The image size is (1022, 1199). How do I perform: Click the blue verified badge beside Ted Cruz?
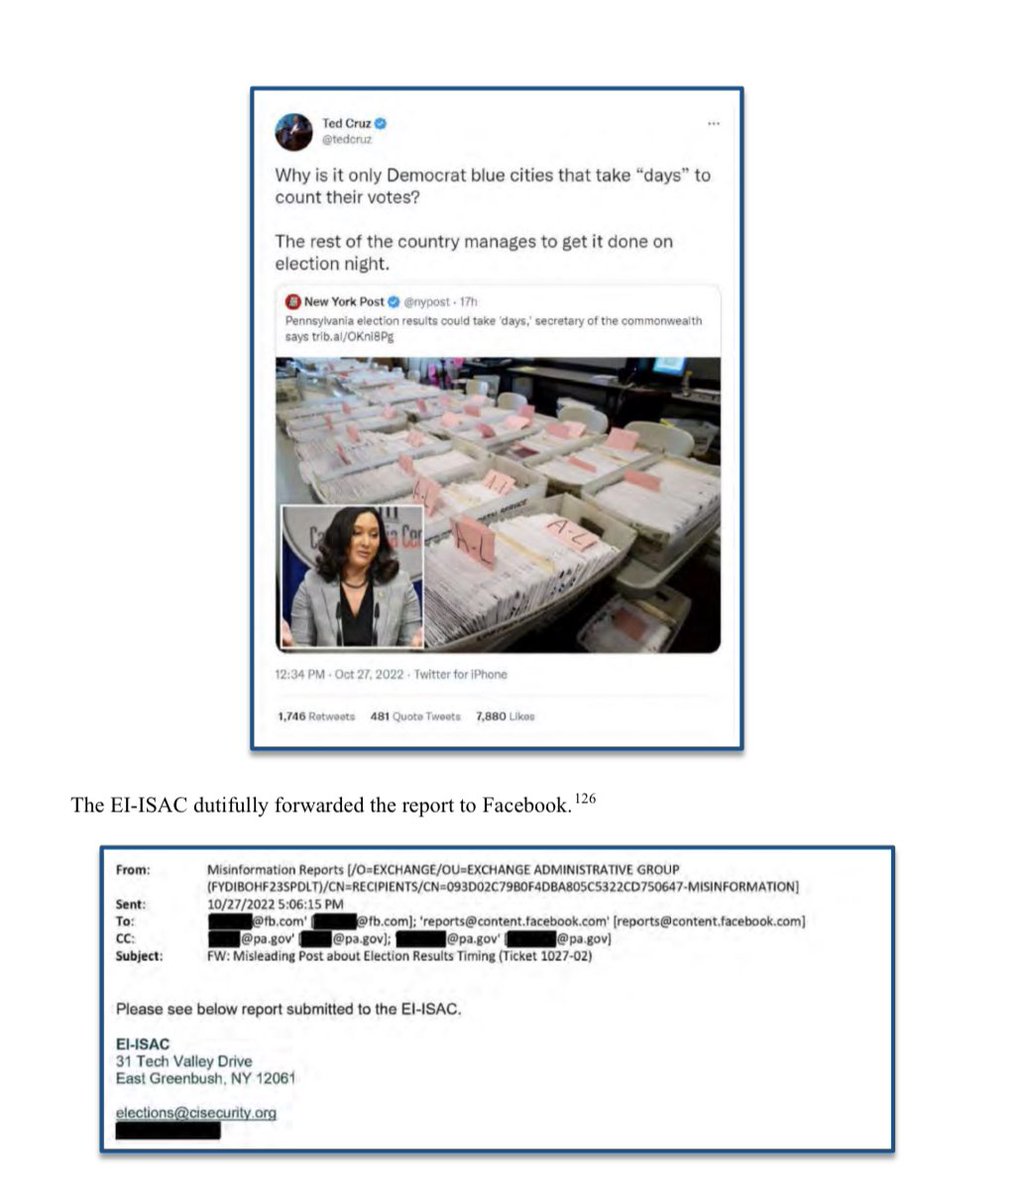click(381, 123)
